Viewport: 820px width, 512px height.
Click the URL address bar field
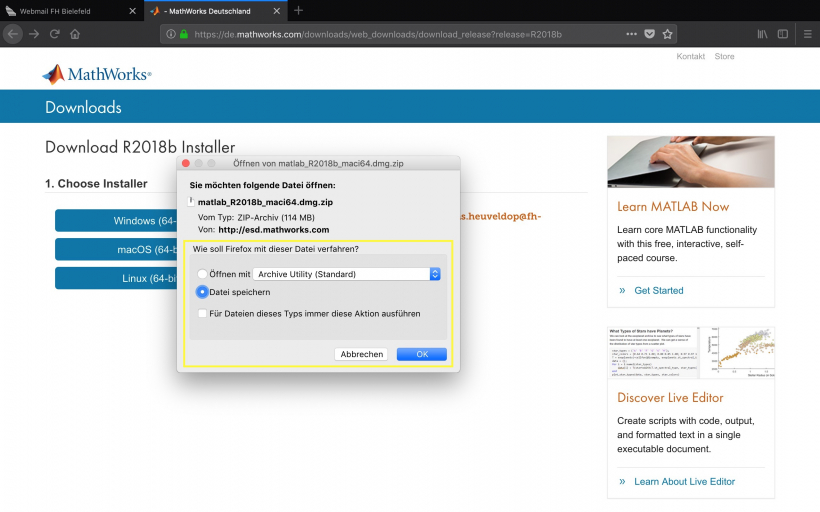pyautogui.click(x=400, y=33)
